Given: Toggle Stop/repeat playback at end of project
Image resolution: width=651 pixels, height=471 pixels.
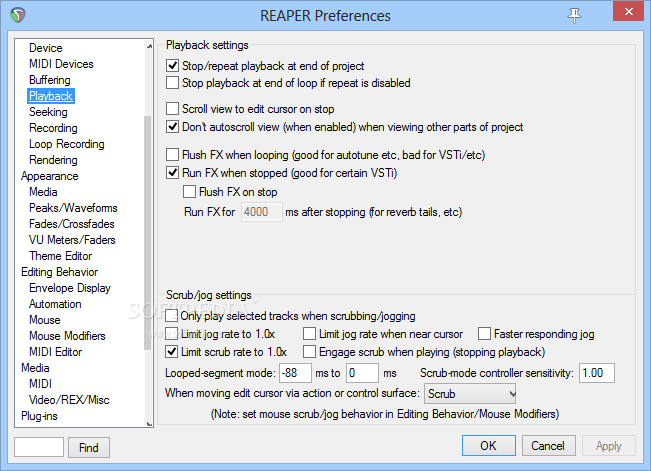Looking at the screenshot, I should point(172,66).
